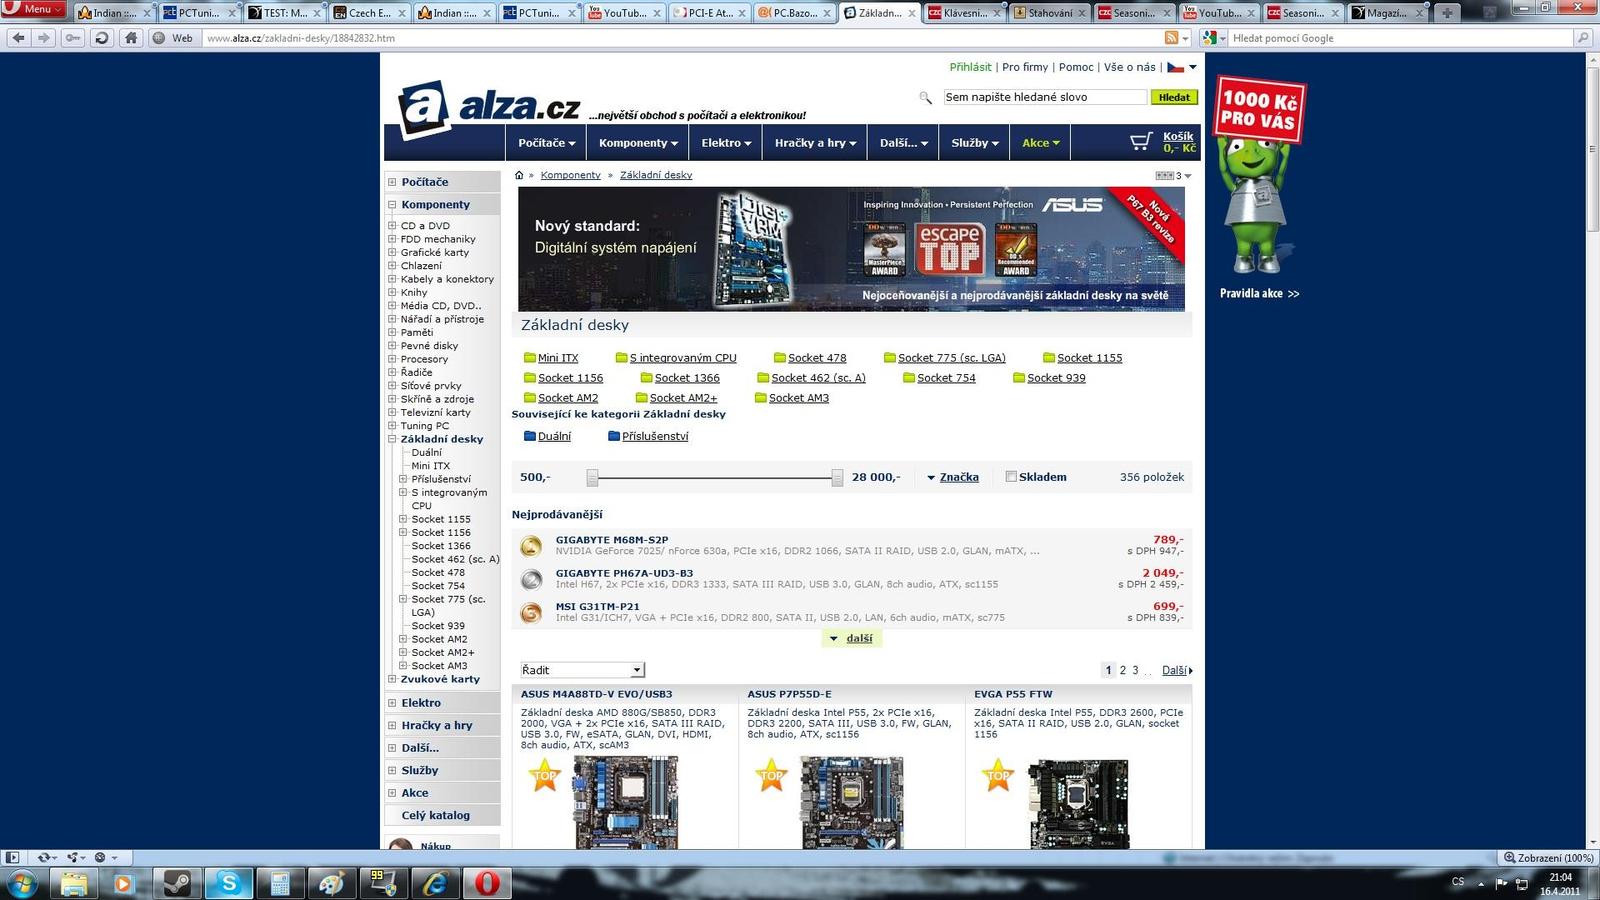Open Celý katalog in sidebar
The height and width of the screenshot is (900, 1600).
point(435,815)
